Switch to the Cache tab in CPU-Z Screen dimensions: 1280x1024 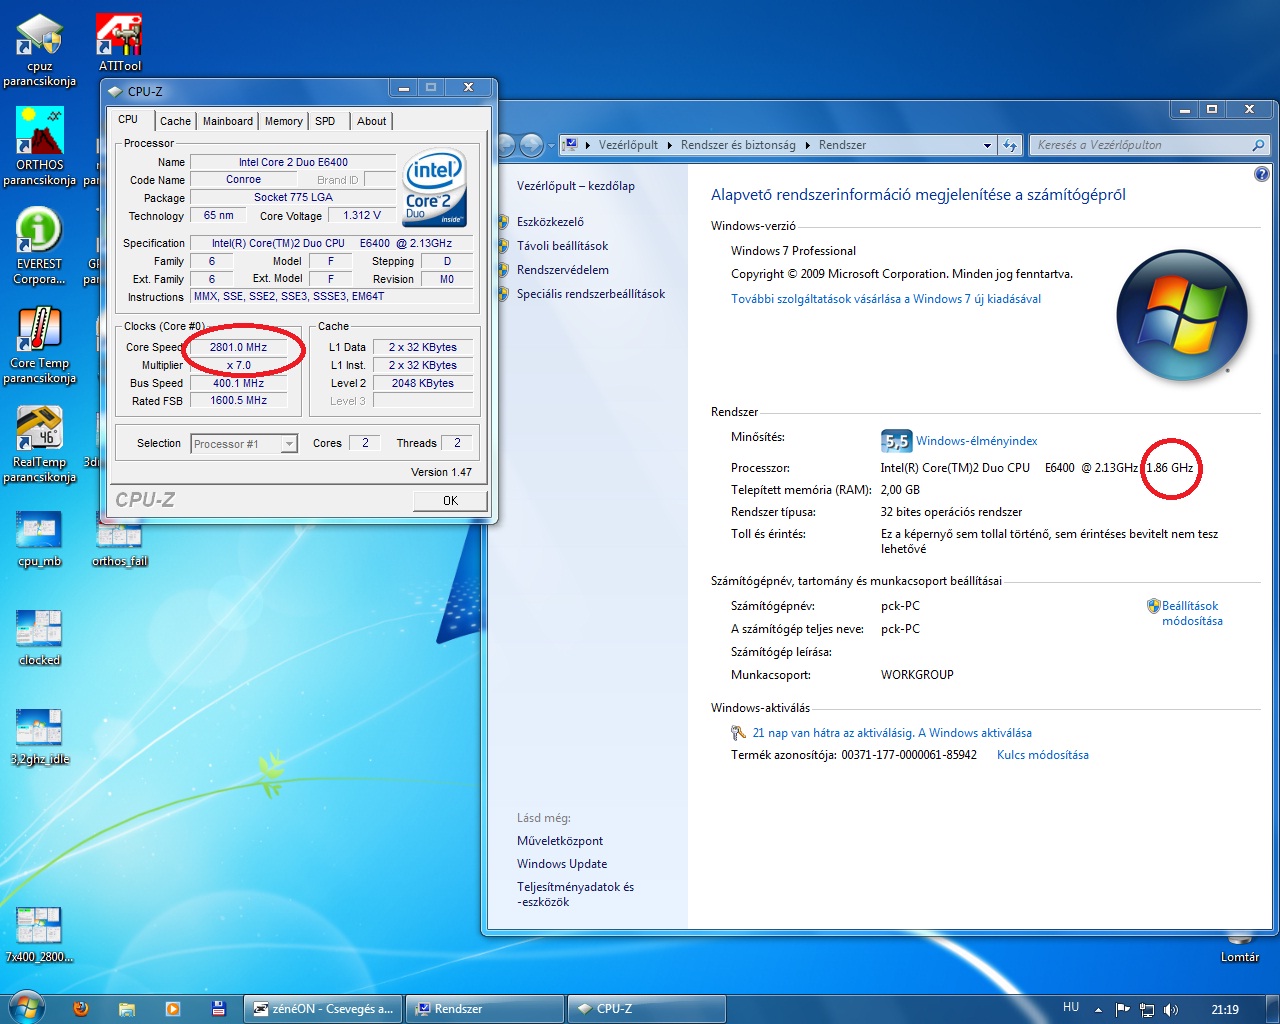tap(175, 121)
